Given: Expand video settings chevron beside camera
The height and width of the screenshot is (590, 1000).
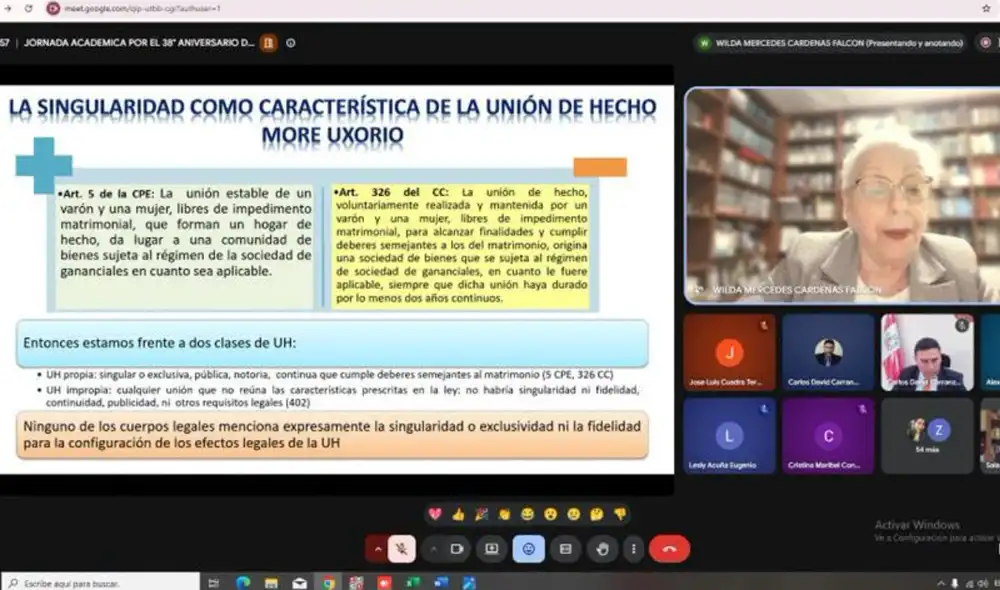Looking at the screenshot, I should [433, 549].
